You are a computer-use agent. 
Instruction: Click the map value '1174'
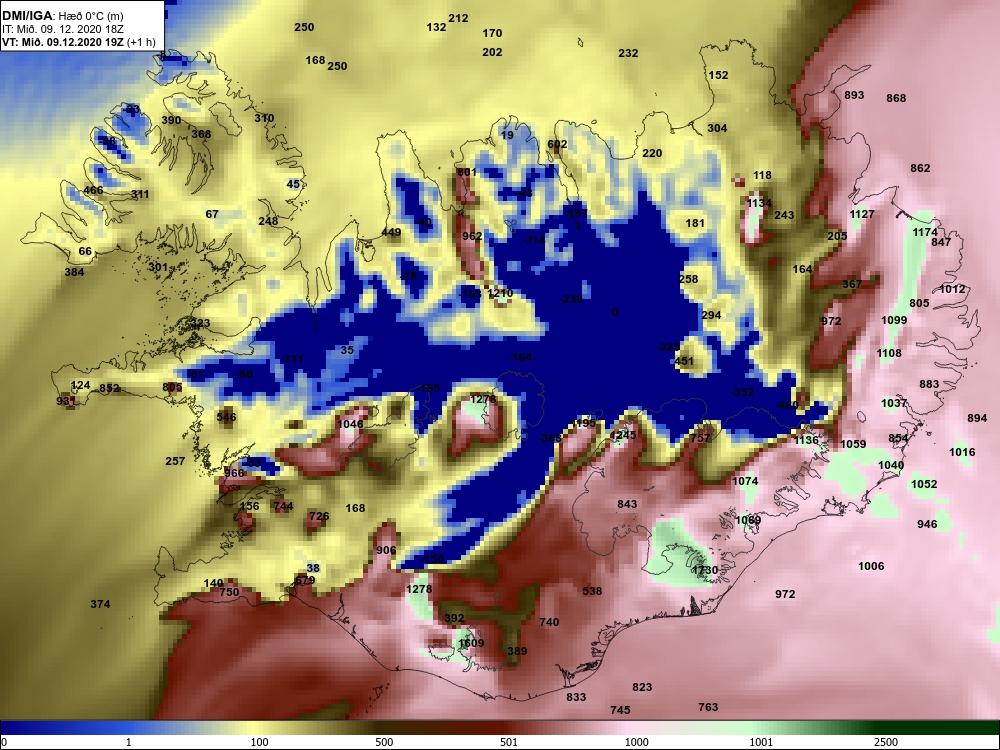click(x=925, y=232)
